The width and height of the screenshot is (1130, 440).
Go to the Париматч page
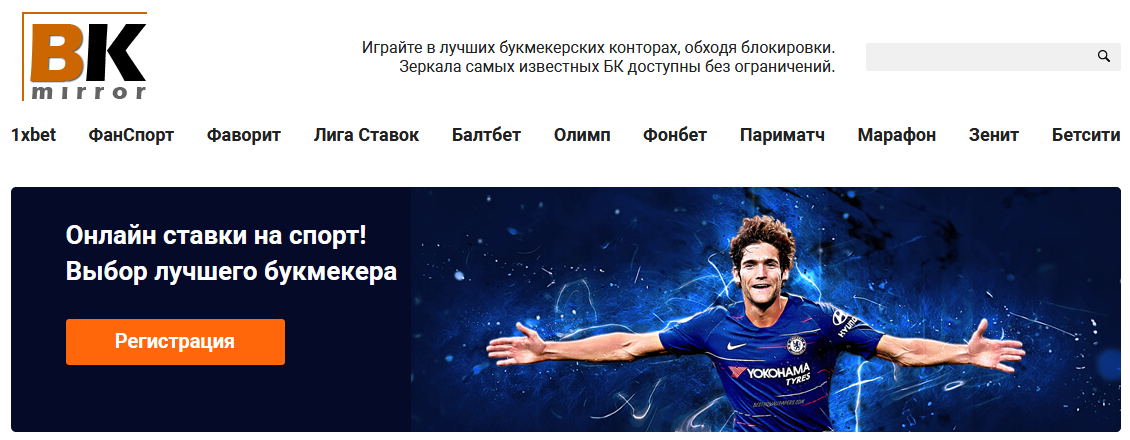(x=782, y=135)
